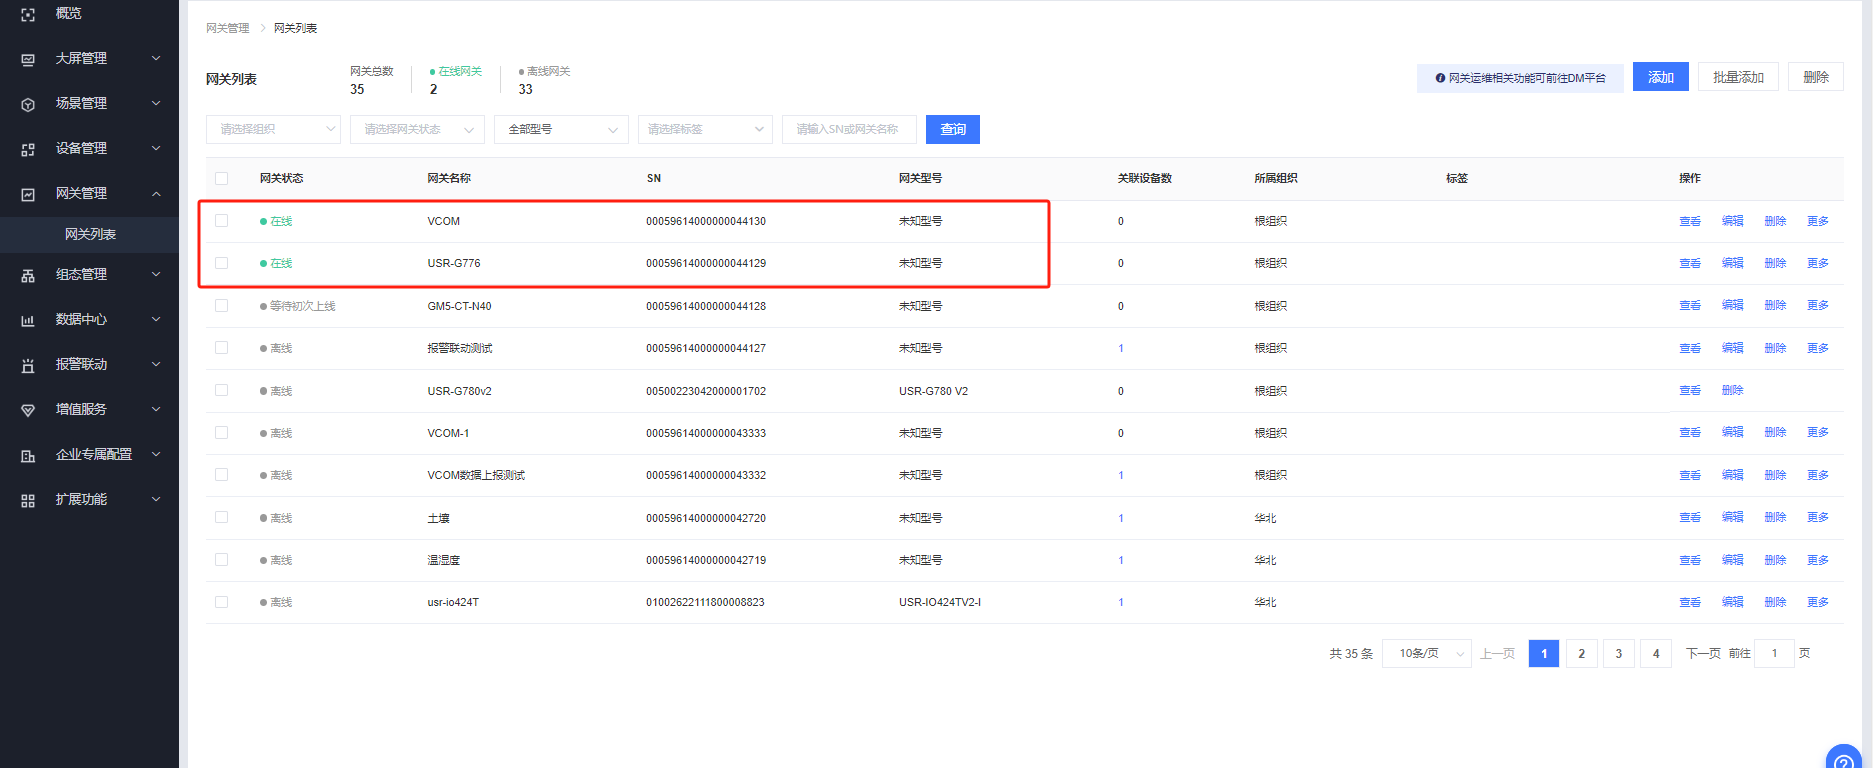Click the blue 添加 button

pos(1660,77)
